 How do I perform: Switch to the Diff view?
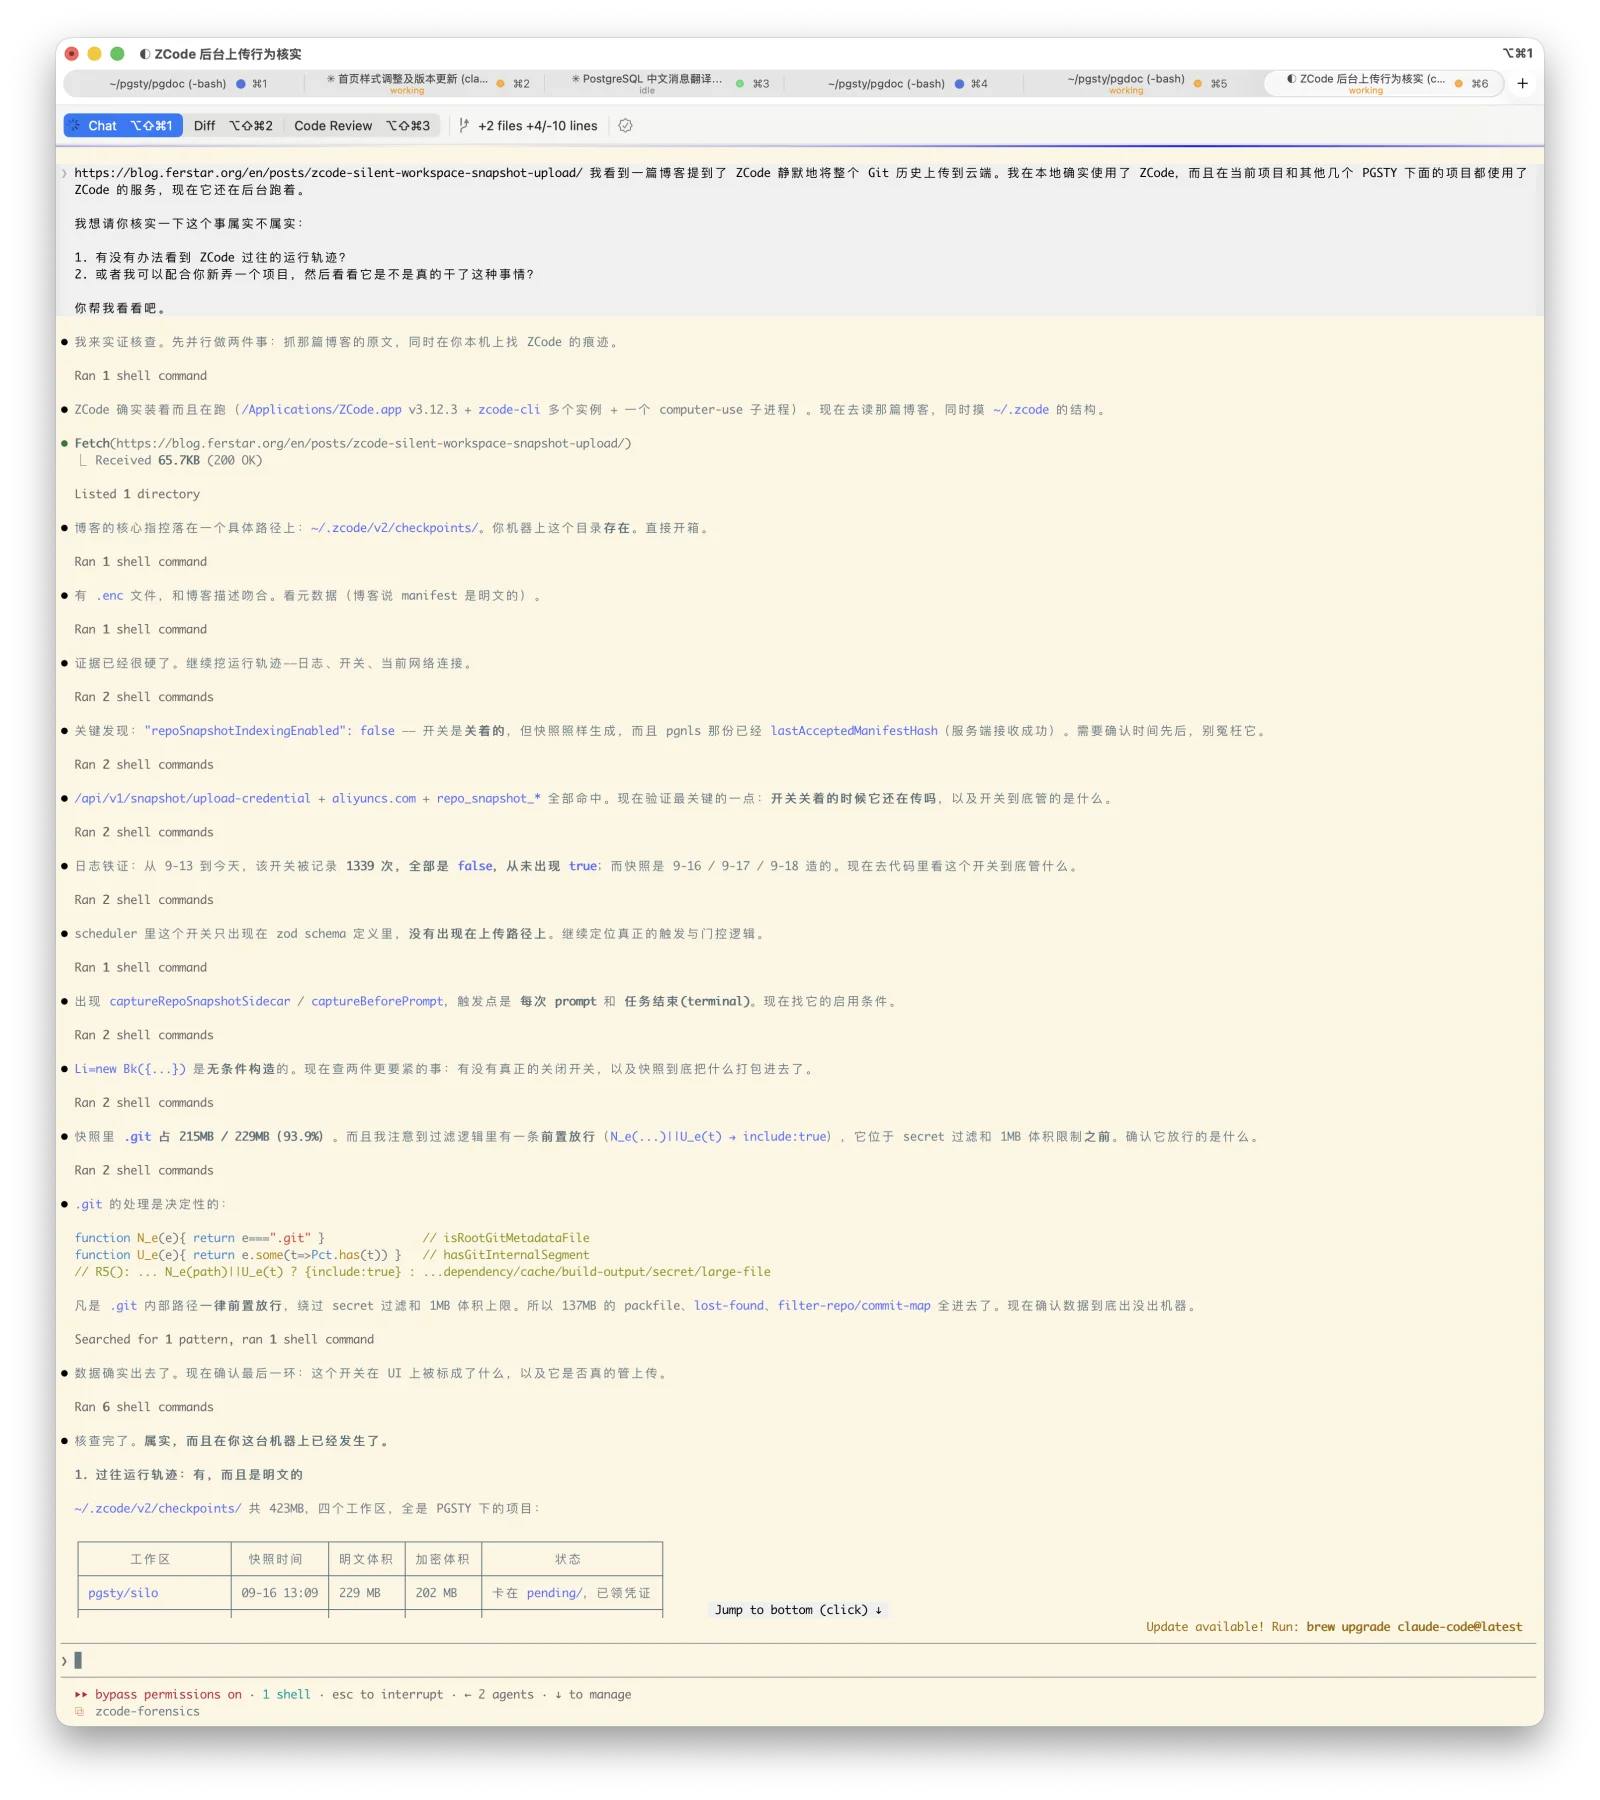233,126
